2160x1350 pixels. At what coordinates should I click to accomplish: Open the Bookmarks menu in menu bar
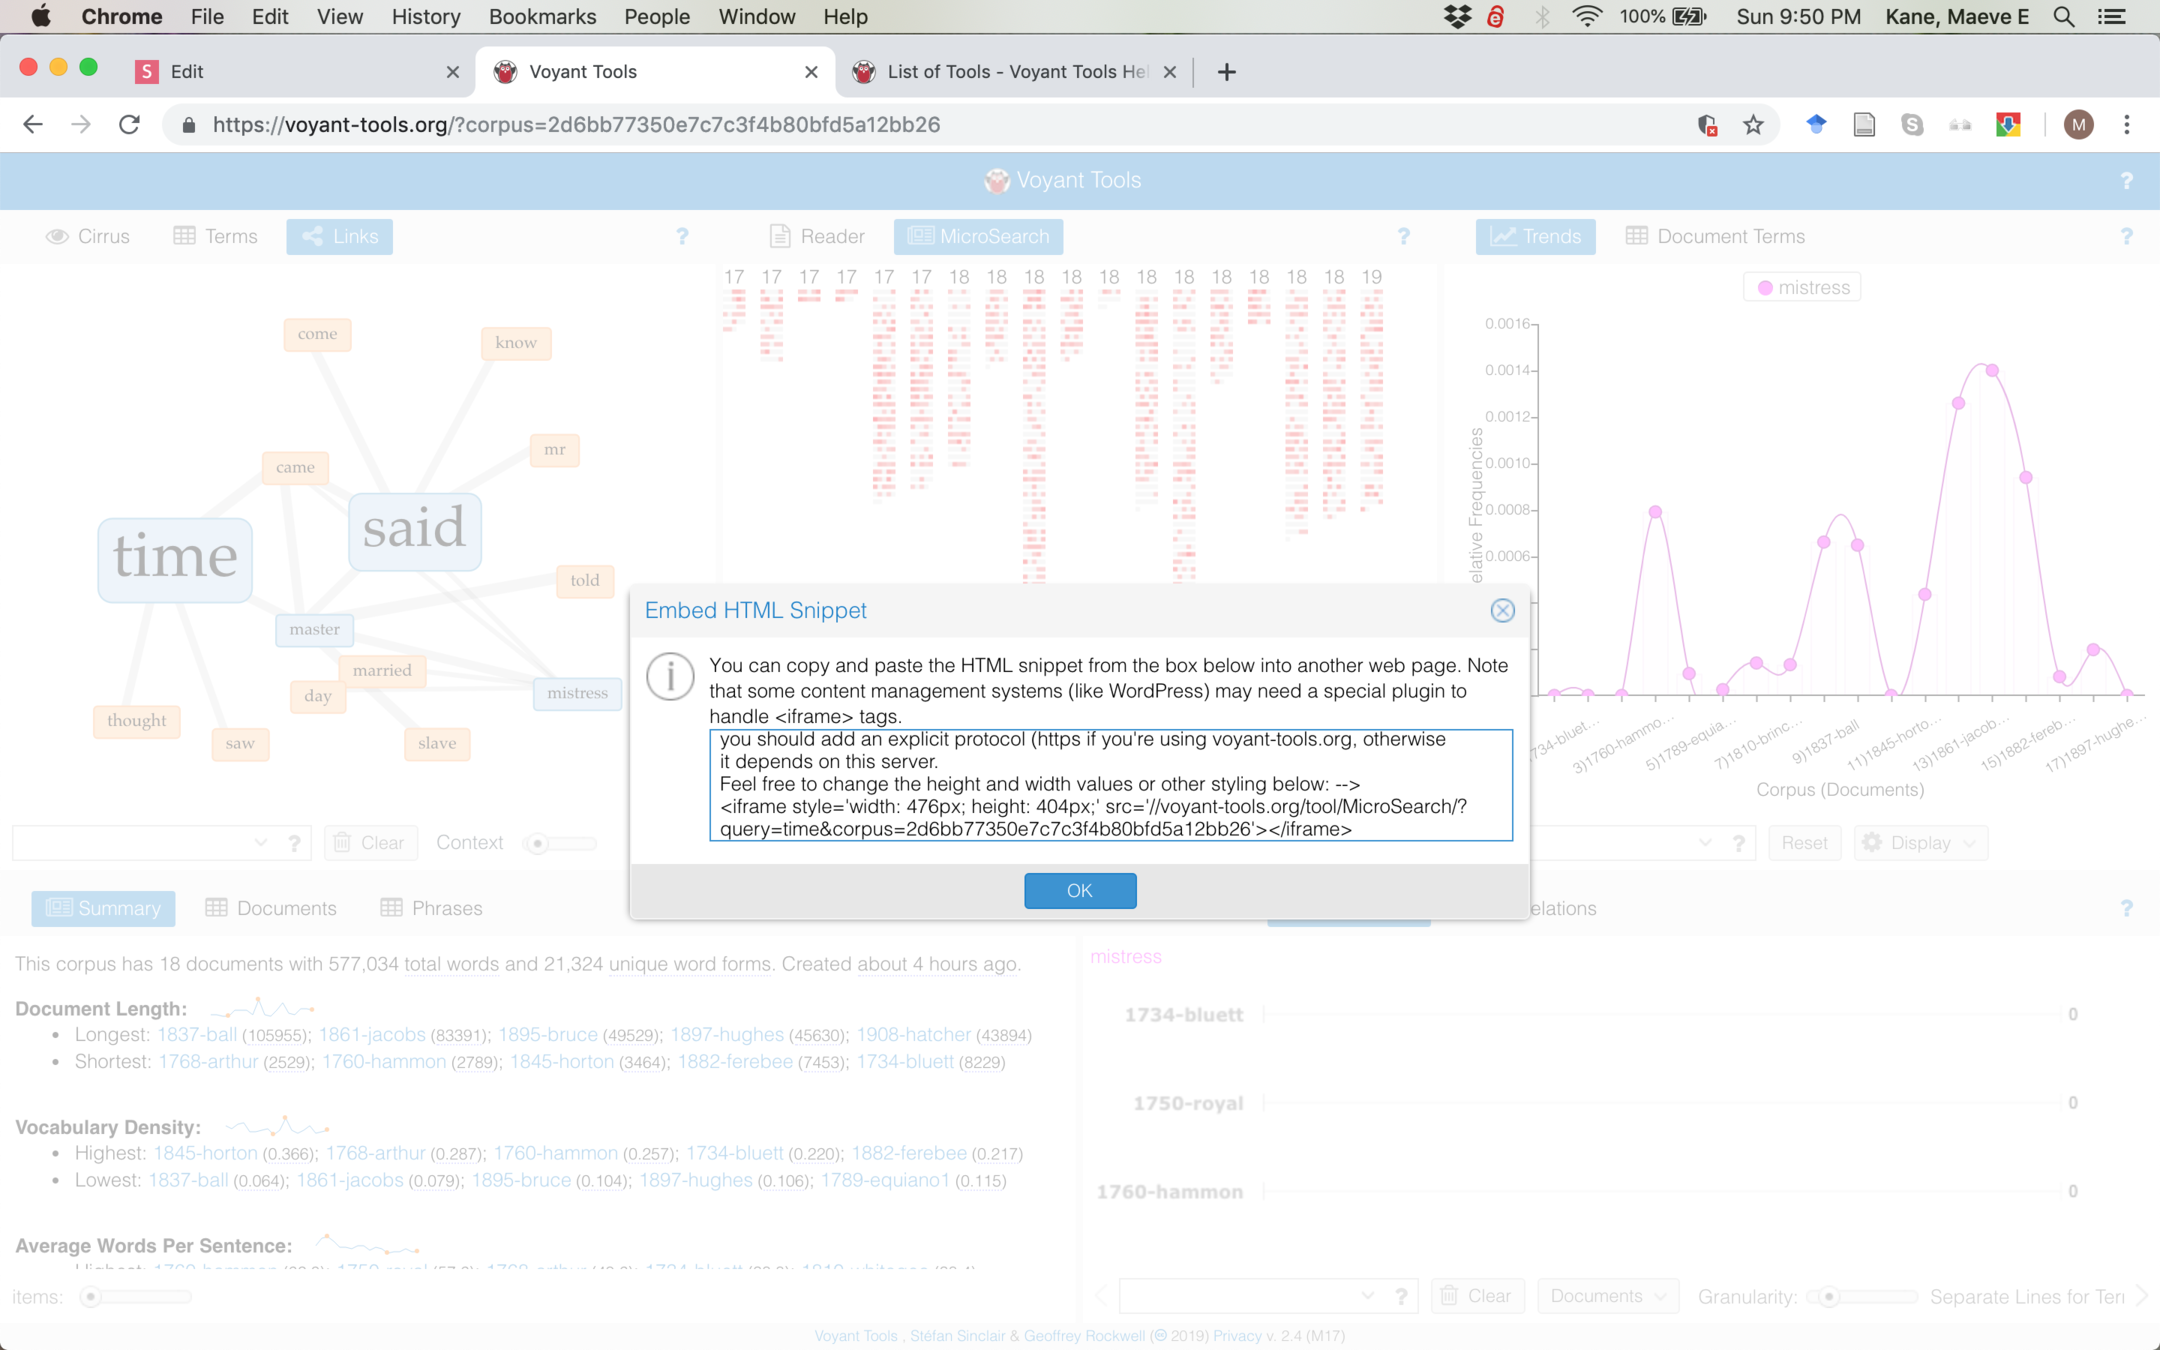(x=542, y=17)
